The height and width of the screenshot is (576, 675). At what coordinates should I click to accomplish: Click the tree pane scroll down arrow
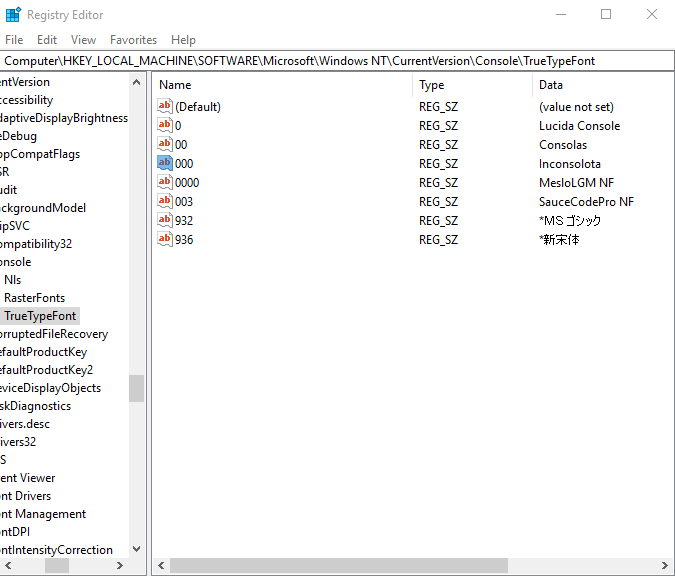pyautogui.click(x=136, y=549)
